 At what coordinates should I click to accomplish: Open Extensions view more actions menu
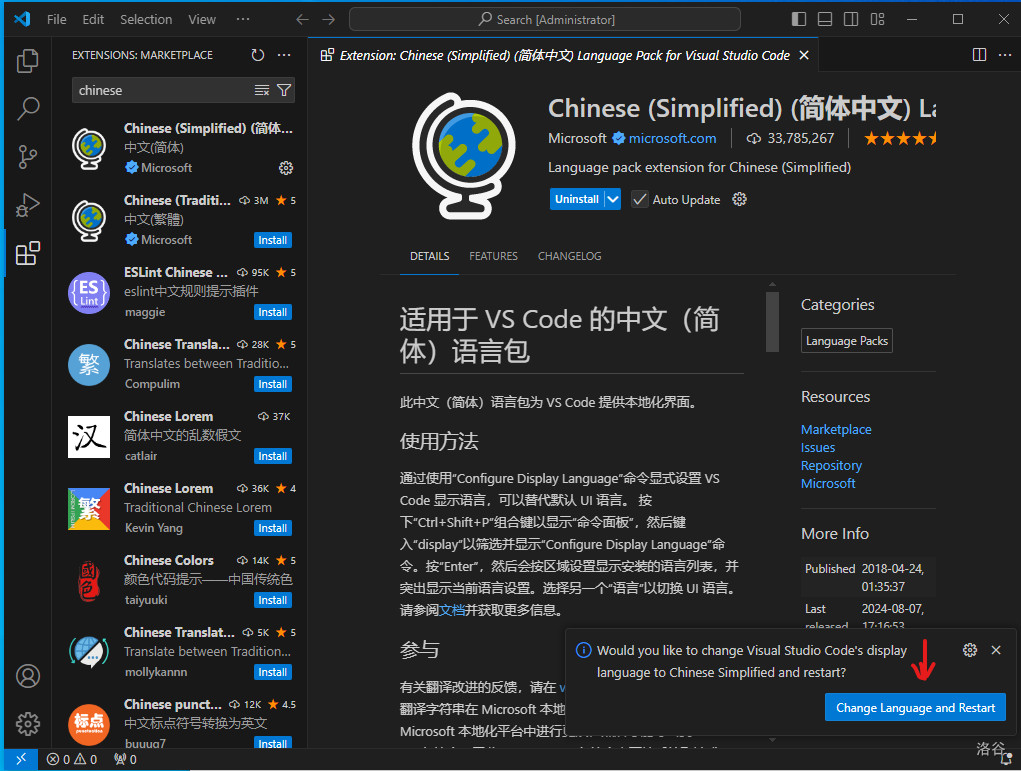point(284,55)
